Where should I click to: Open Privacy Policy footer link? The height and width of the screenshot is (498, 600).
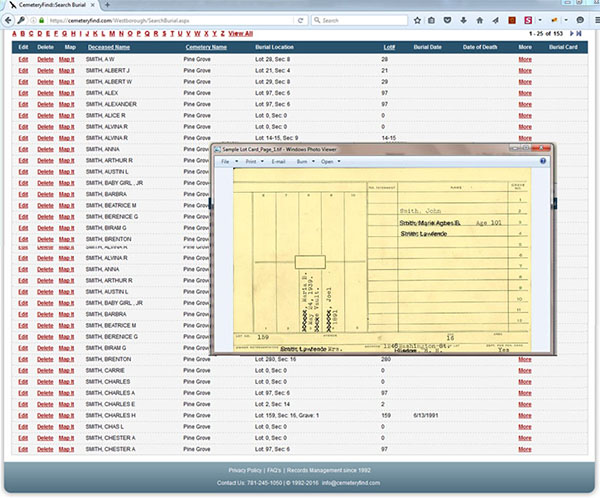click(x=245, y=470)
